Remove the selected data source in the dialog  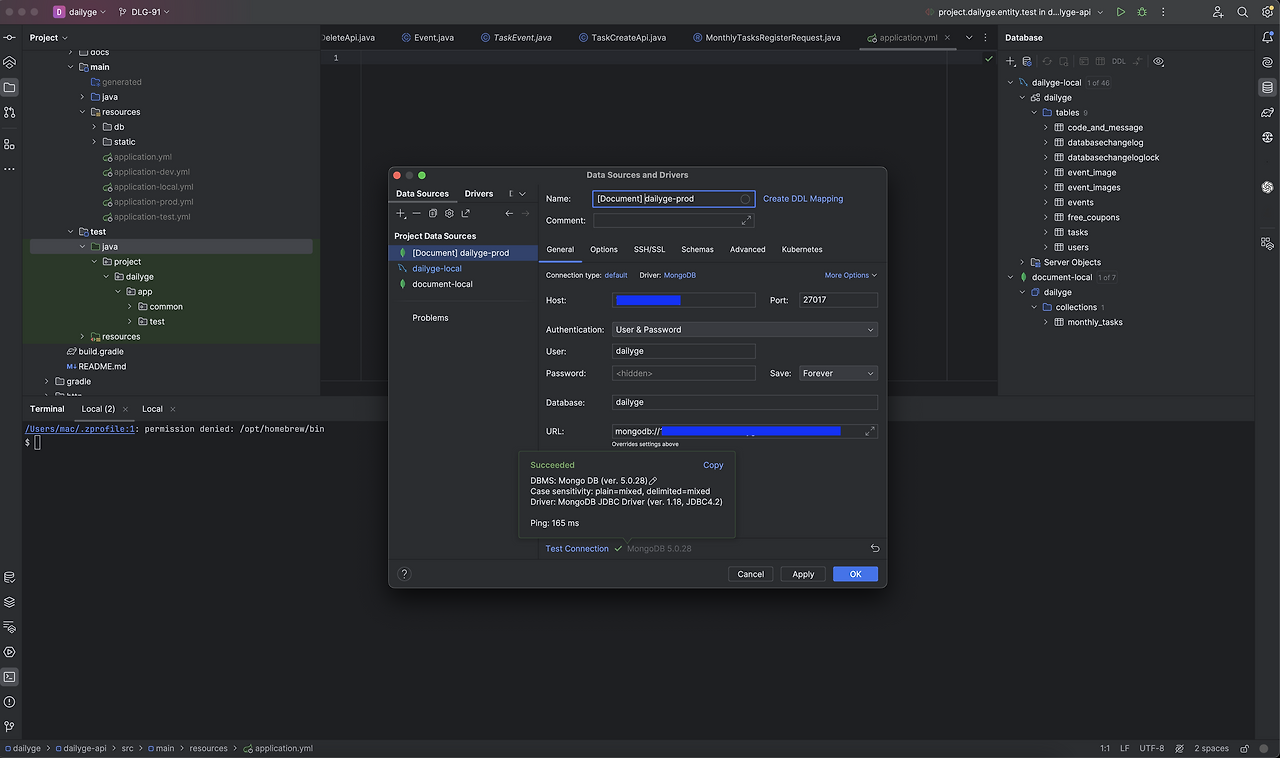[x=417, y=213]
